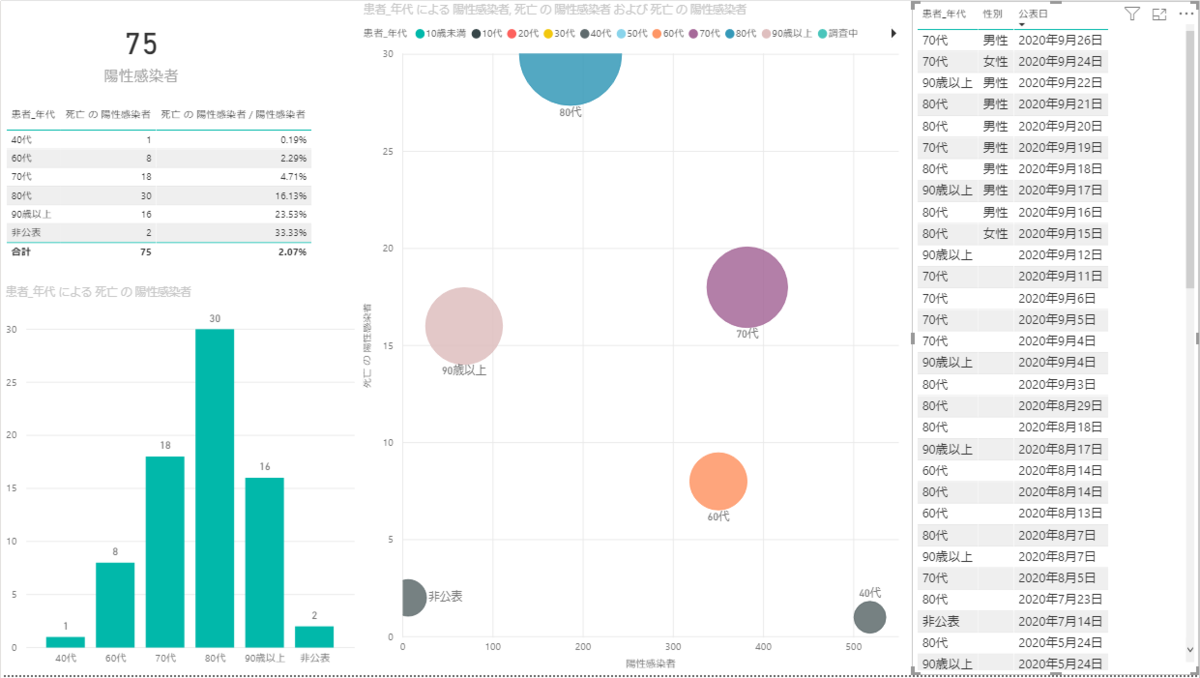
Task: Select the 70代 bar showing 18
Action: point(165,552)
